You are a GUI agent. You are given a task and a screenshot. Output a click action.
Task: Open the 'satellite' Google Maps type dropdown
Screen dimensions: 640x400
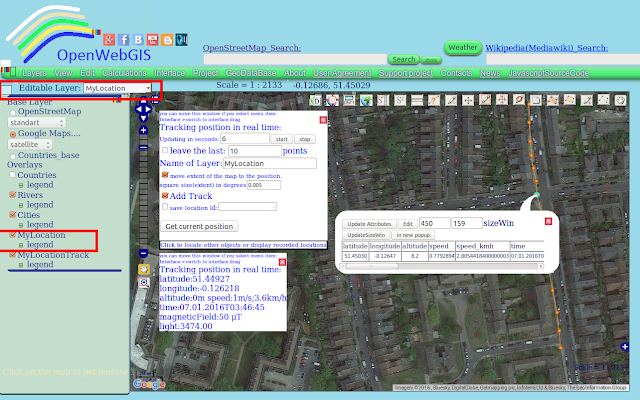[30, 144]
